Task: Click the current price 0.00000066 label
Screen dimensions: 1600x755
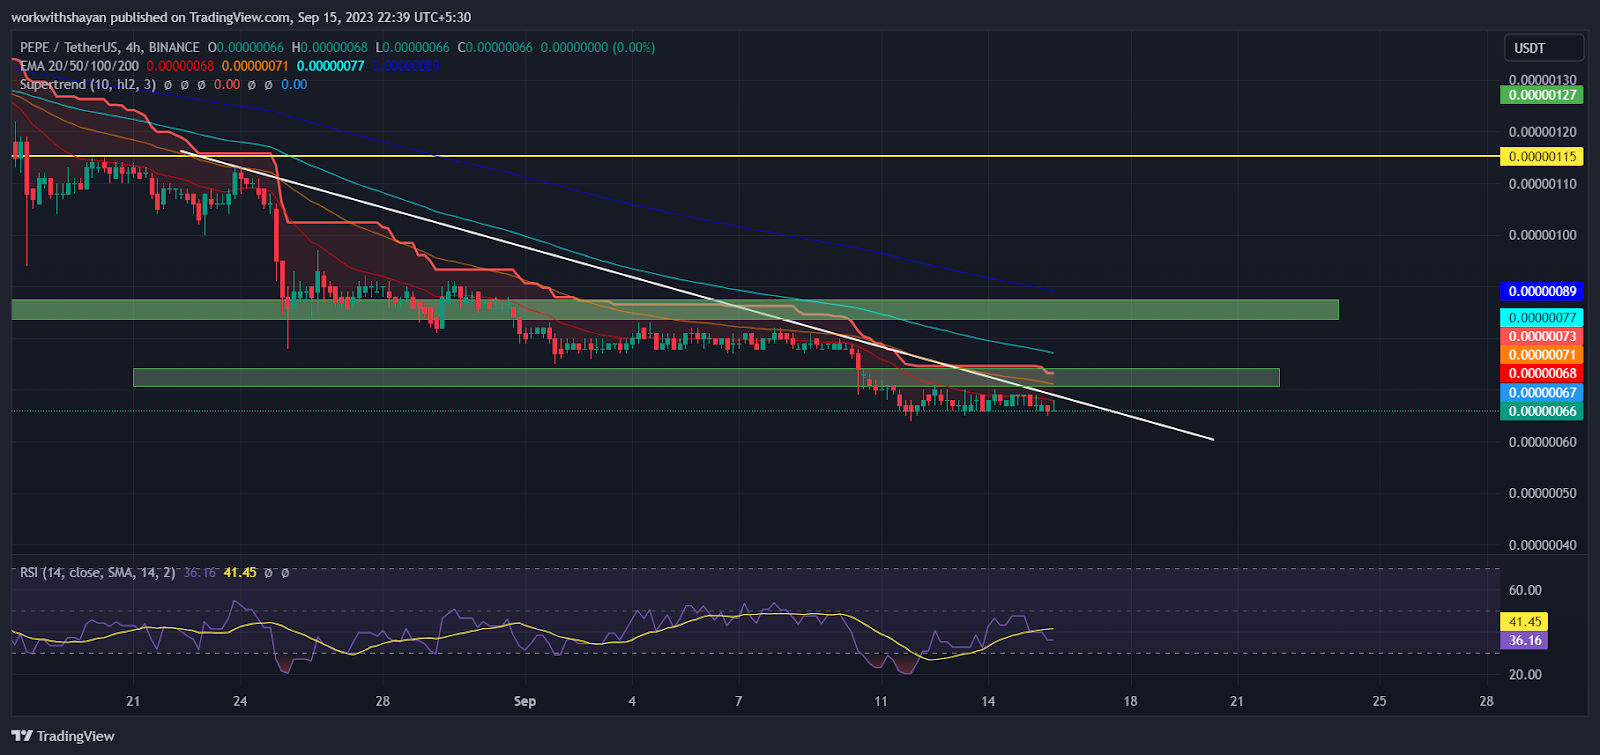Action: (1541, 412)
